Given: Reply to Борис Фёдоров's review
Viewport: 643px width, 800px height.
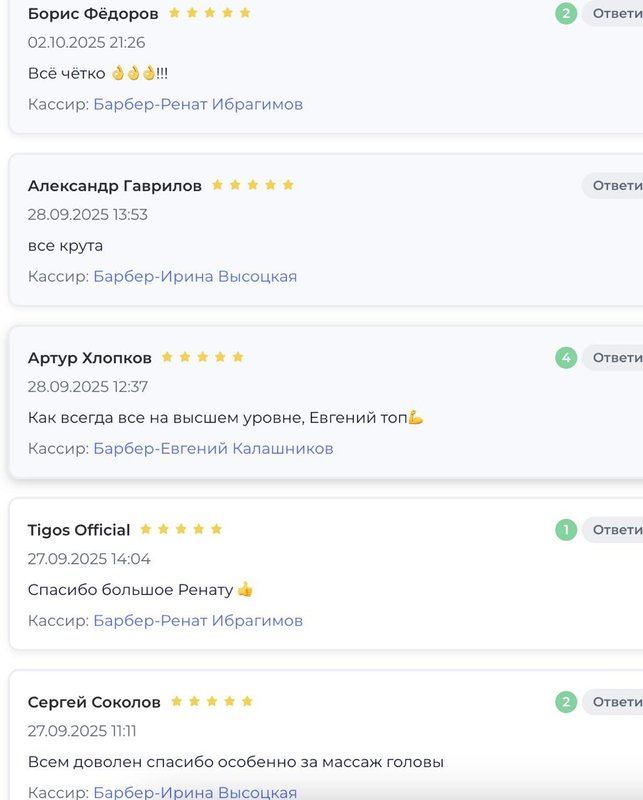Looking at the screenshot, I should pyautogui.click(x=615, y=14).
